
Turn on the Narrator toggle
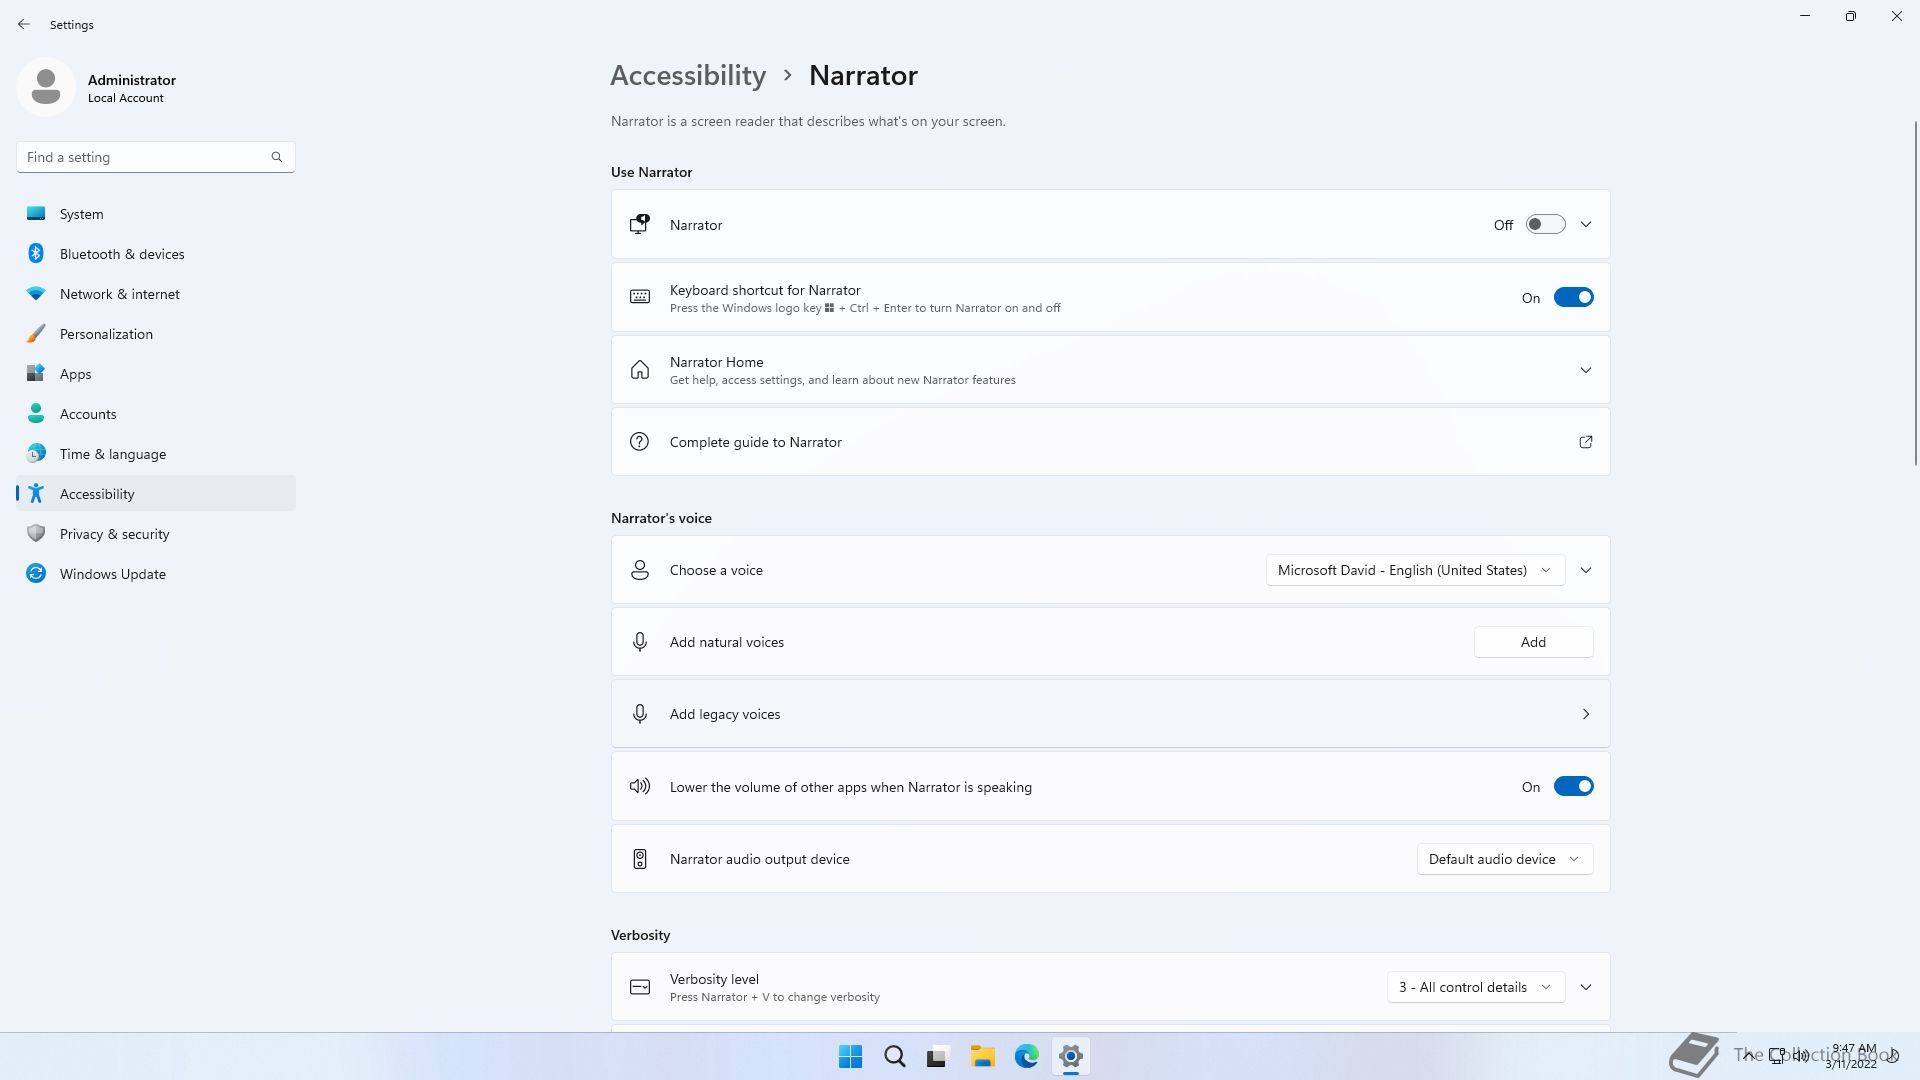click(1545, 225)
